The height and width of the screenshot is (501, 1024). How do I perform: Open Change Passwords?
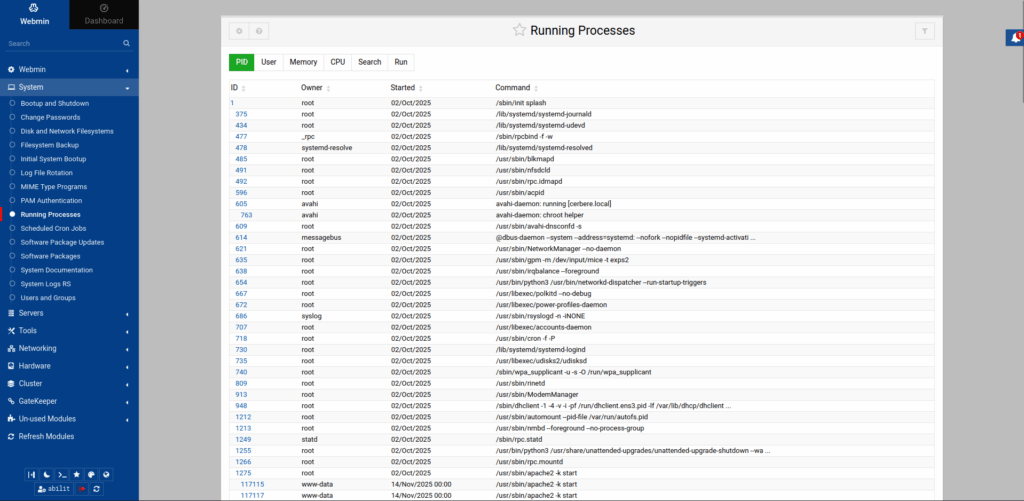pyautogui.click(x=50, y=118)
